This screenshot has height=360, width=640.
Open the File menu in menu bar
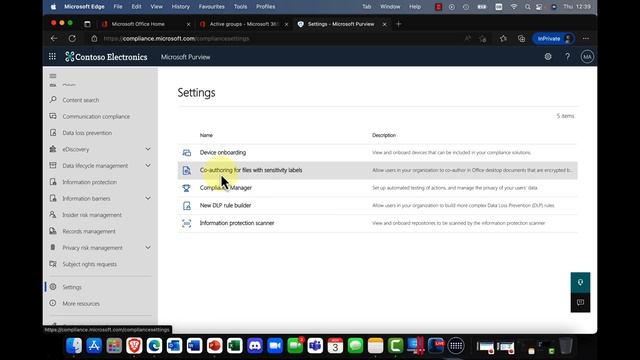(118, 7)
